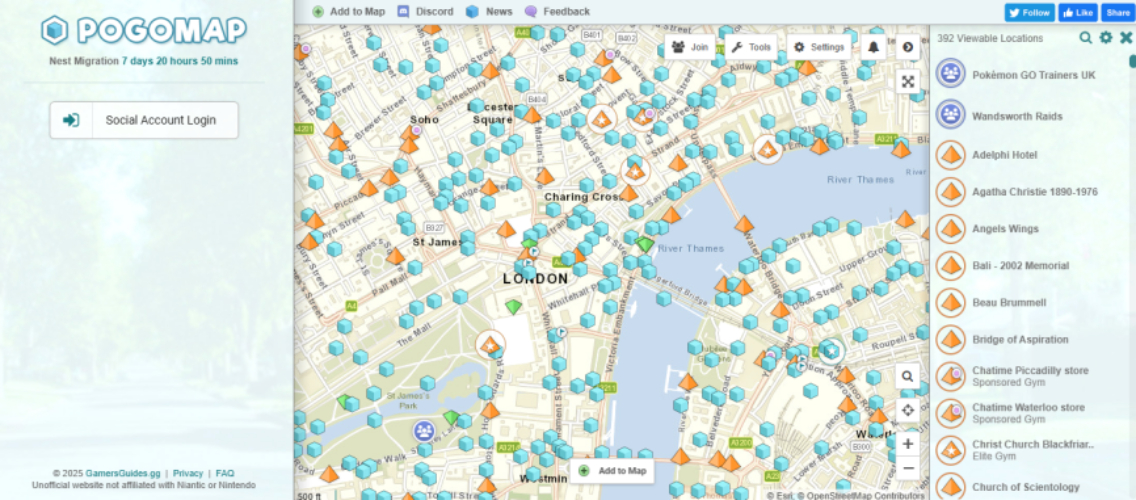The image size is (1136, 500).
Task: Open the Tools menu on the map
Action: point(751,47)
